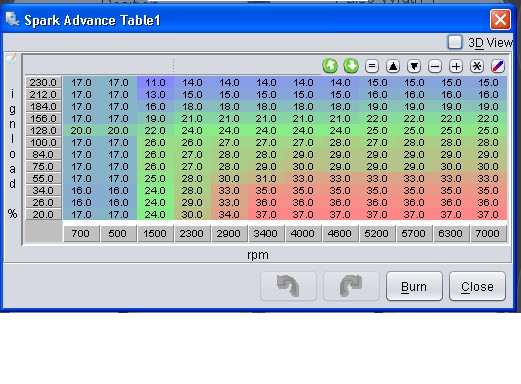
Task: Click the undo arrow button
Action: click(288, 286)
